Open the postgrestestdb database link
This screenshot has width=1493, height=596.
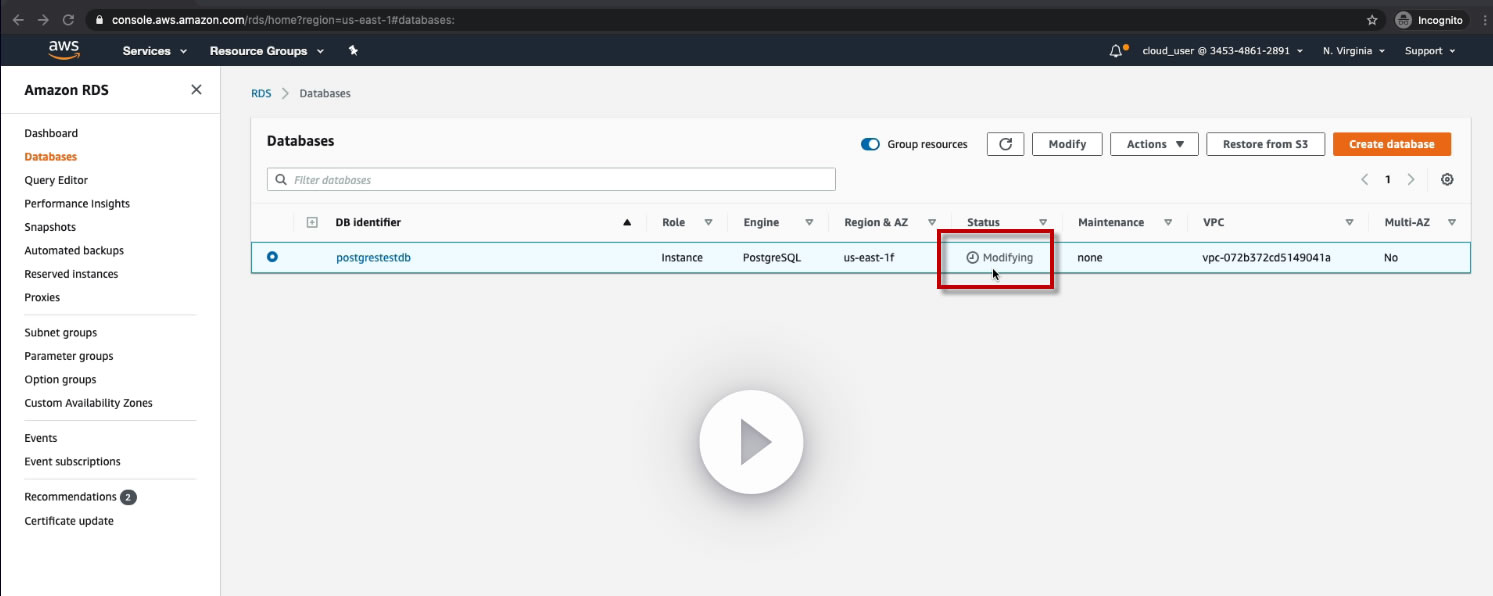point(373,257)
